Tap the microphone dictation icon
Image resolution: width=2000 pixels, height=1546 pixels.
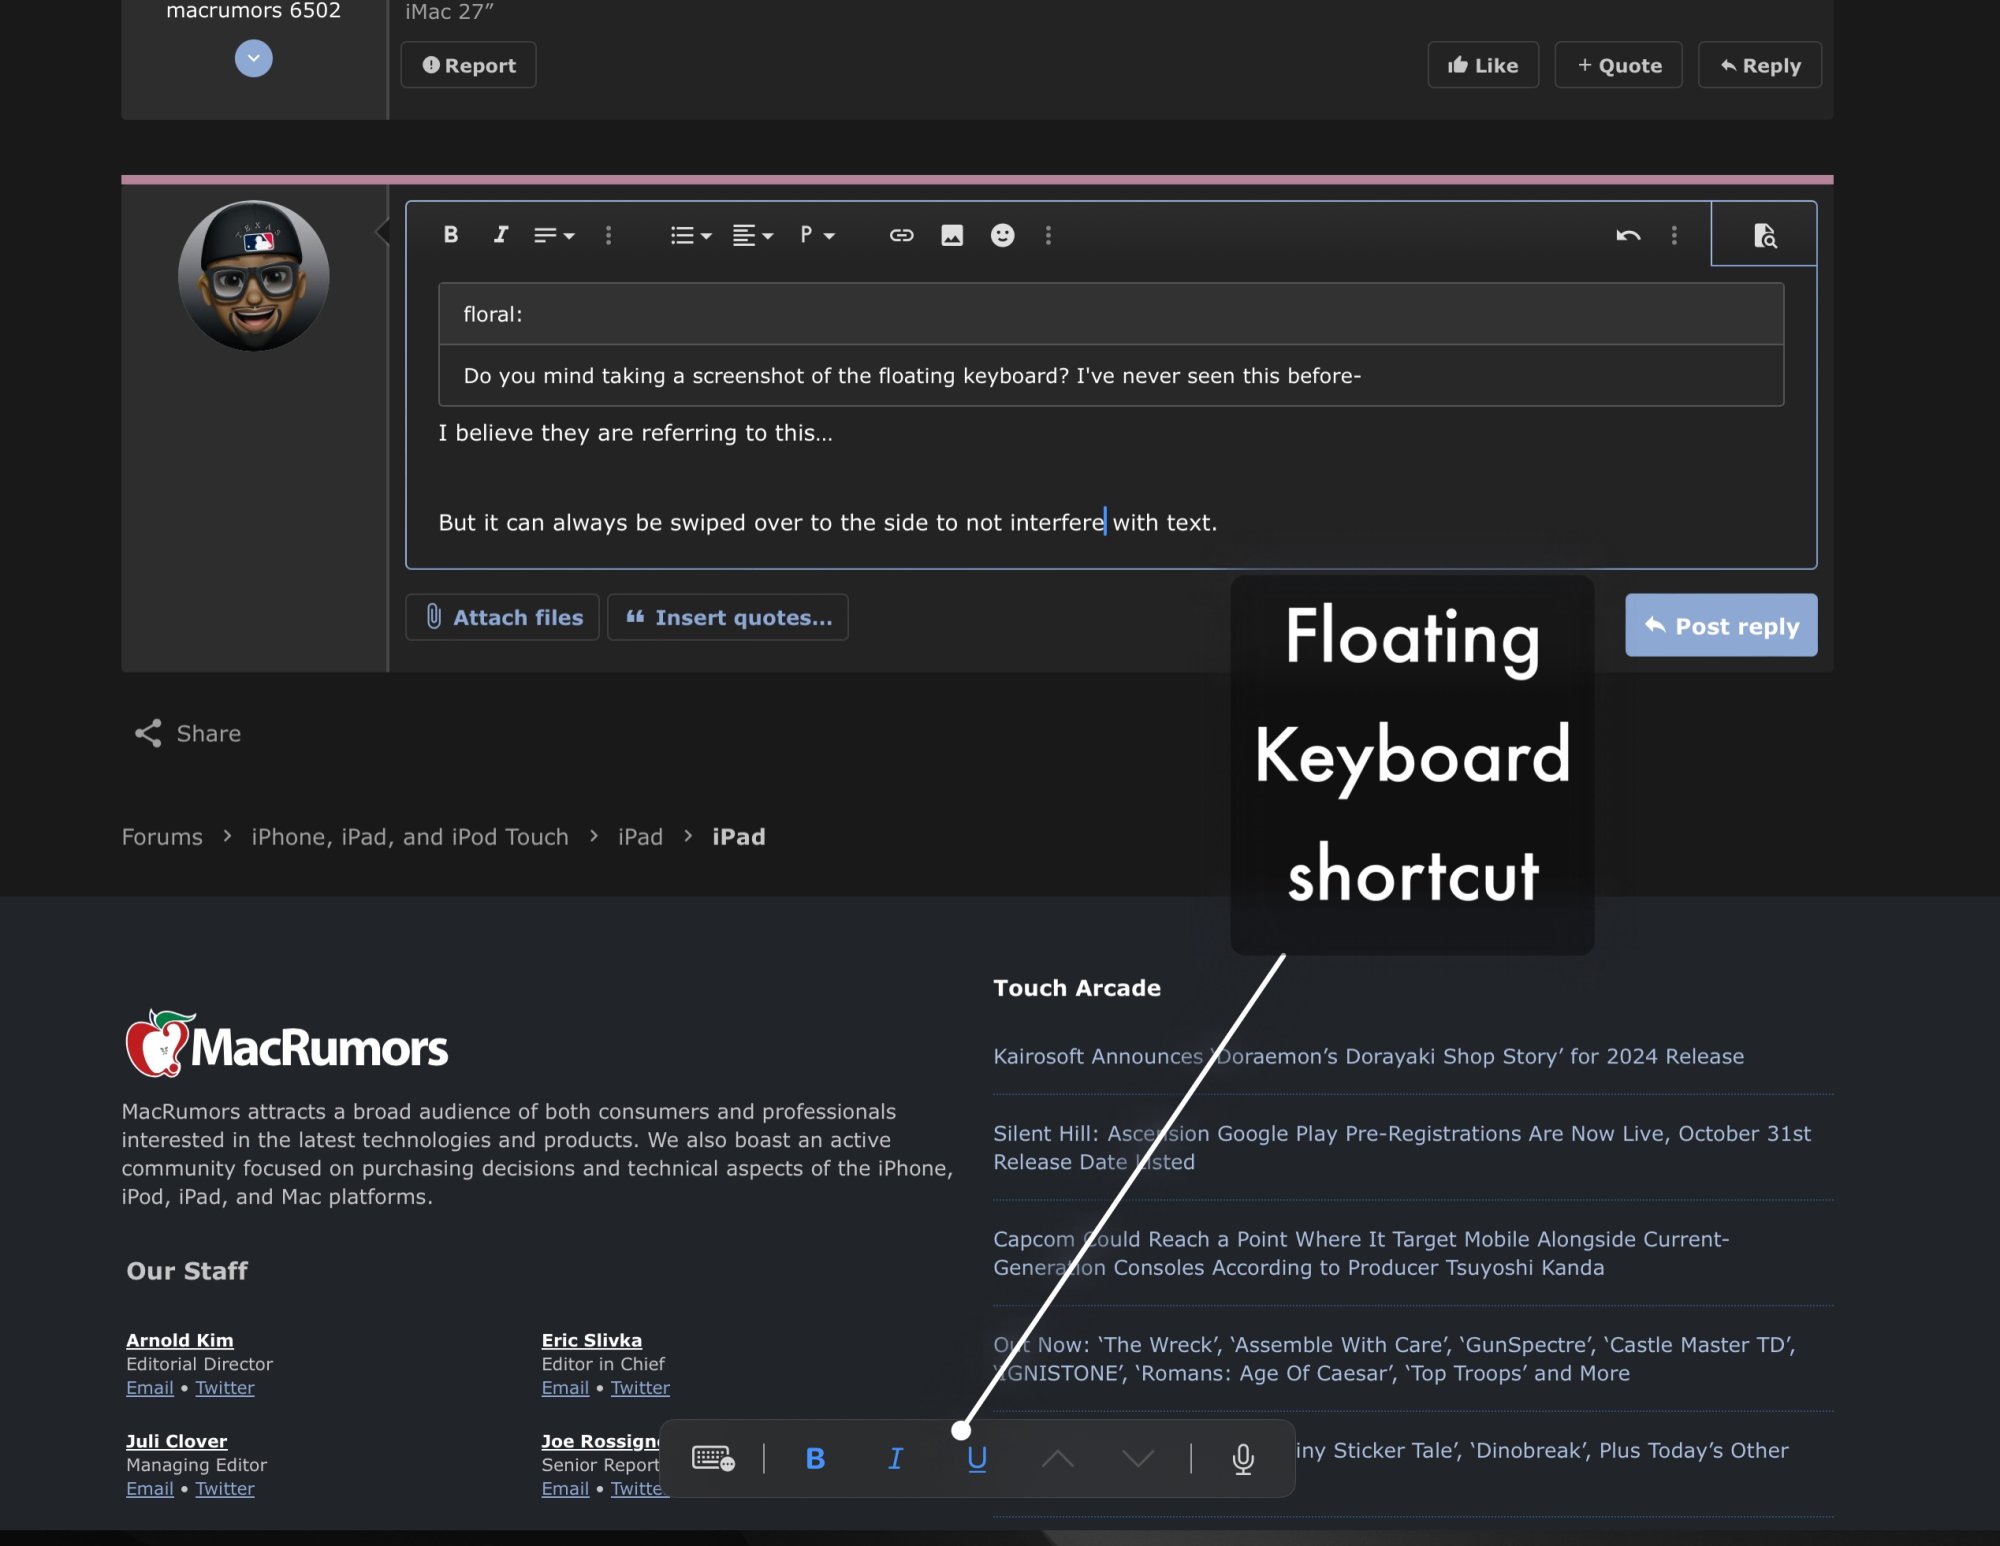(x=1243, y=1459)
